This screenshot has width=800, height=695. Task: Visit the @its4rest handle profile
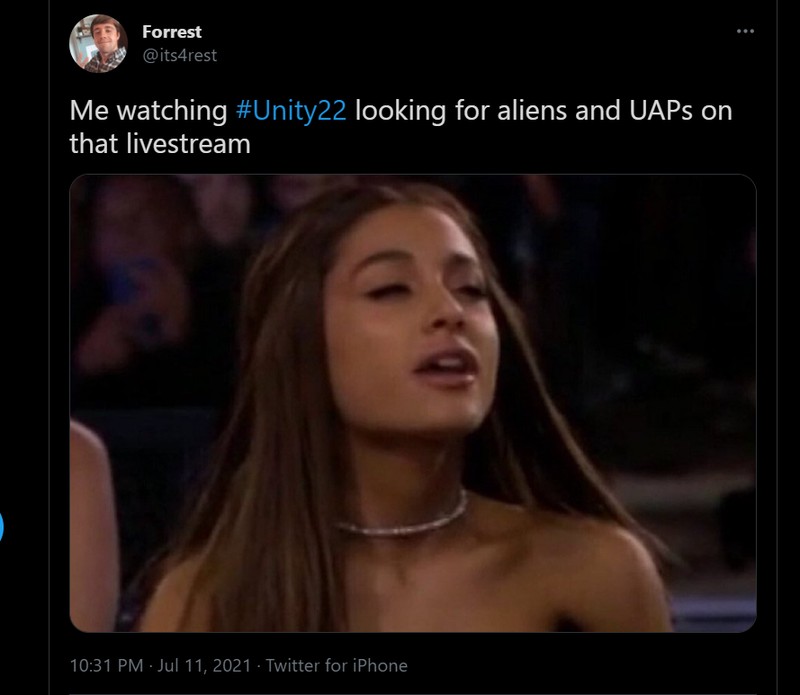click(180, 55)
